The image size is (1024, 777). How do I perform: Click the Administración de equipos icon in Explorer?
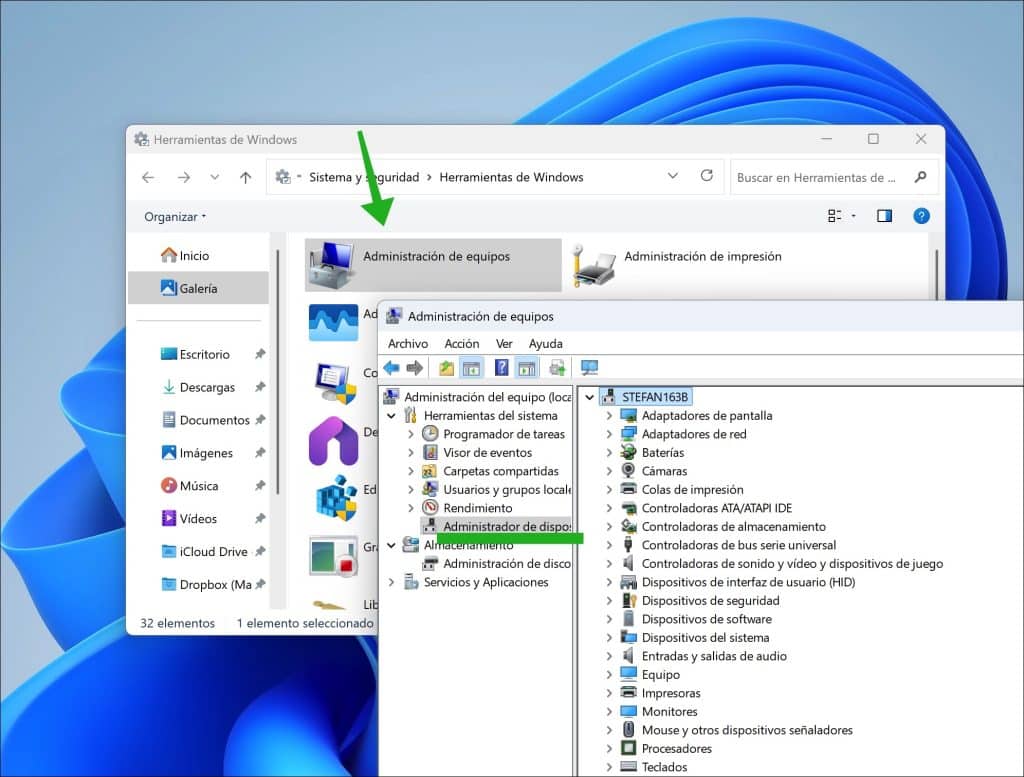click(332, 265)
